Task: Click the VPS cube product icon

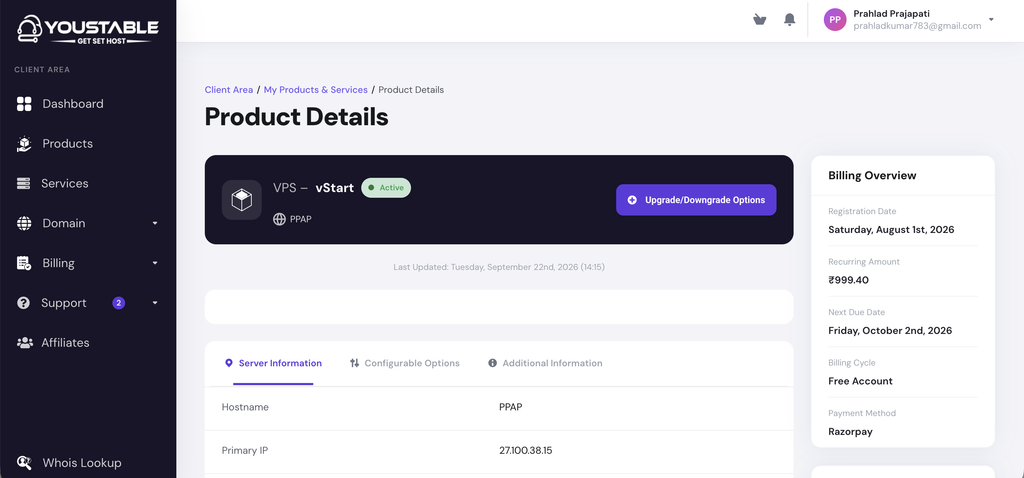Action: (242, 200)
